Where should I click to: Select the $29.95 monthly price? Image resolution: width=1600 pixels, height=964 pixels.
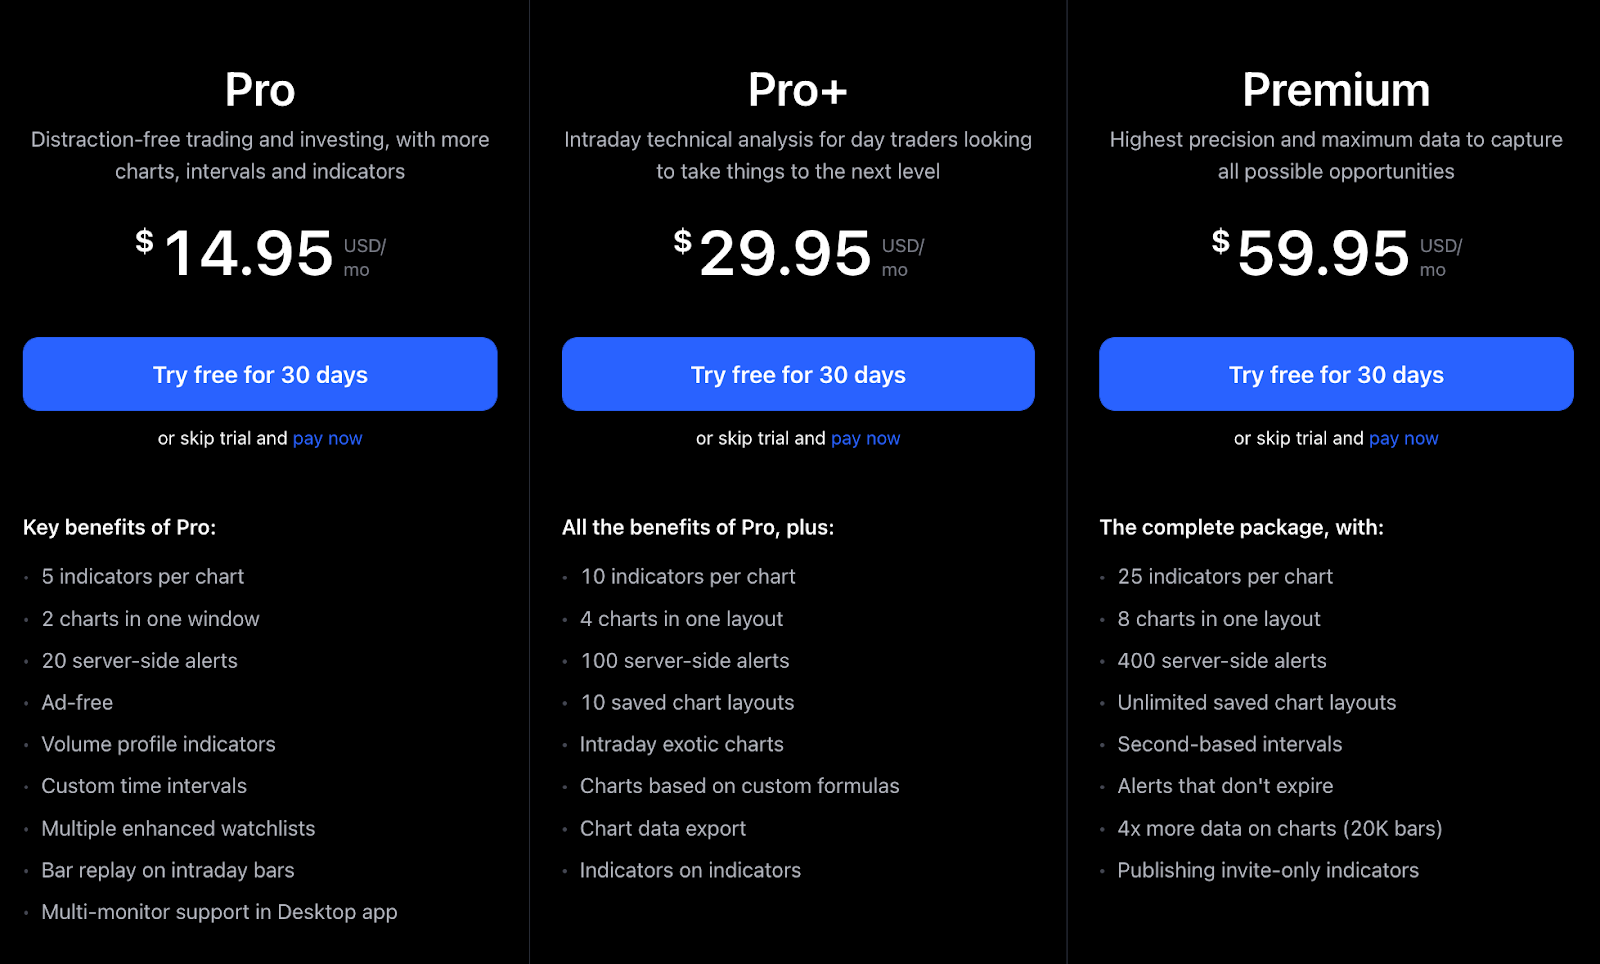[x=786, y=253]
